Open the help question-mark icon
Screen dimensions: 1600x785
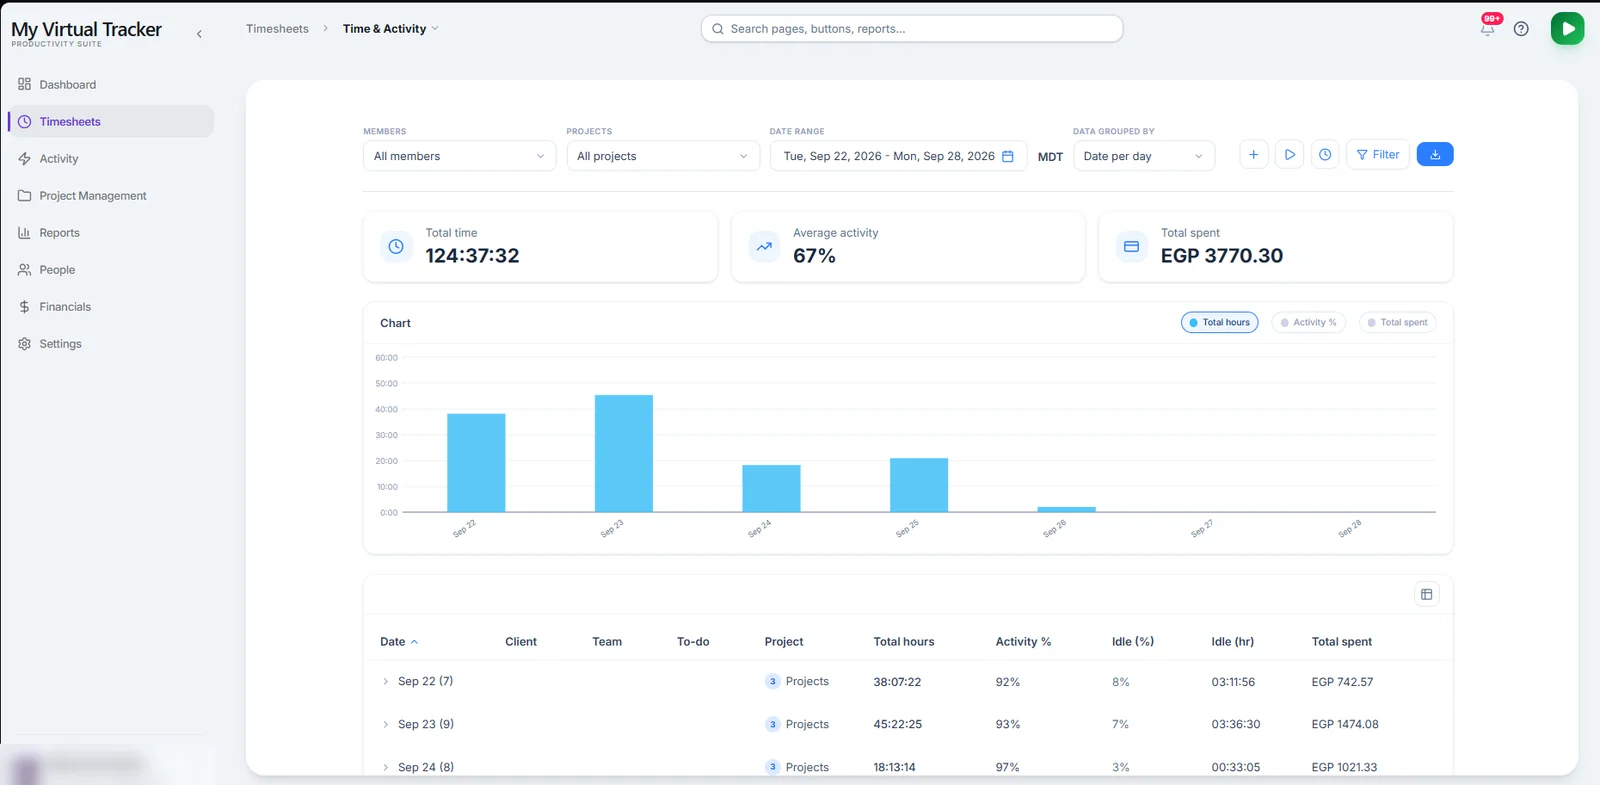pos(1521,29)
